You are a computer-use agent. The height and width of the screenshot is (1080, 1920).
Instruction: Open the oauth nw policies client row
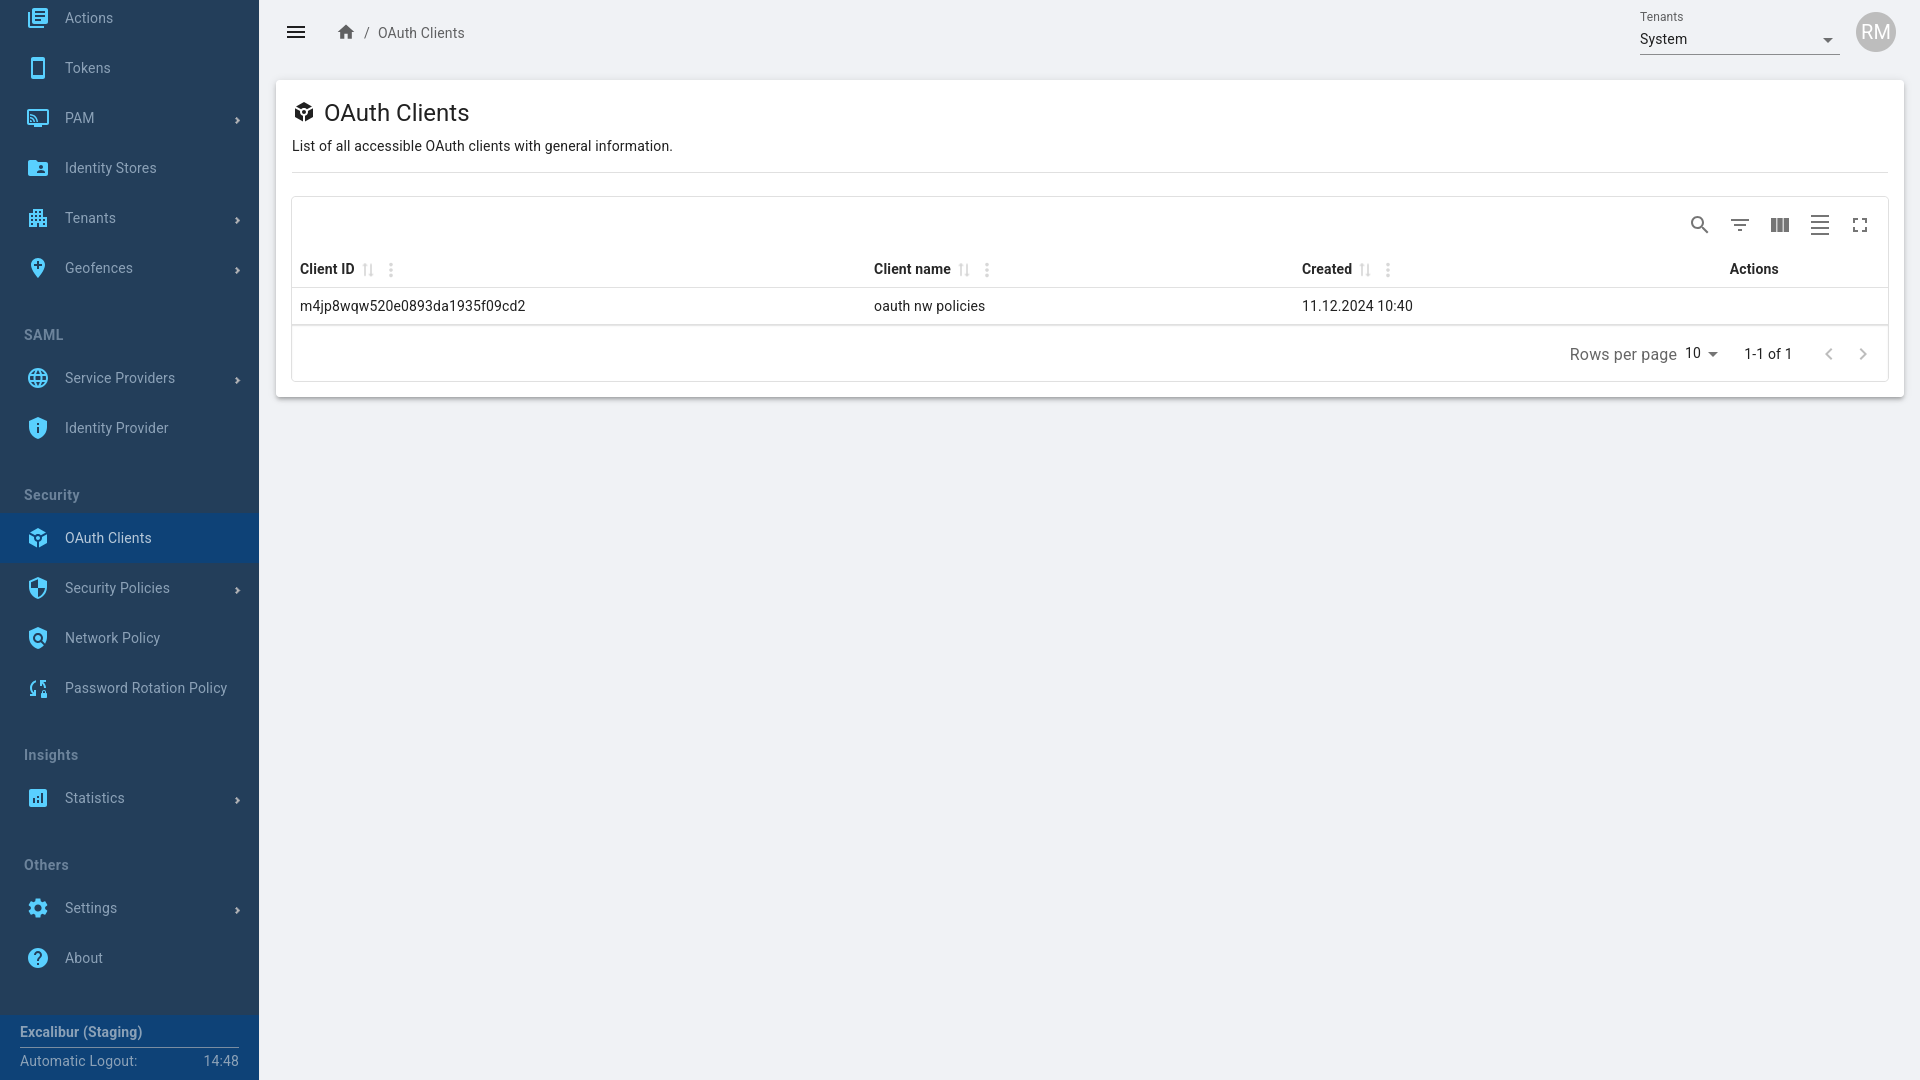[x=929, y=306]
